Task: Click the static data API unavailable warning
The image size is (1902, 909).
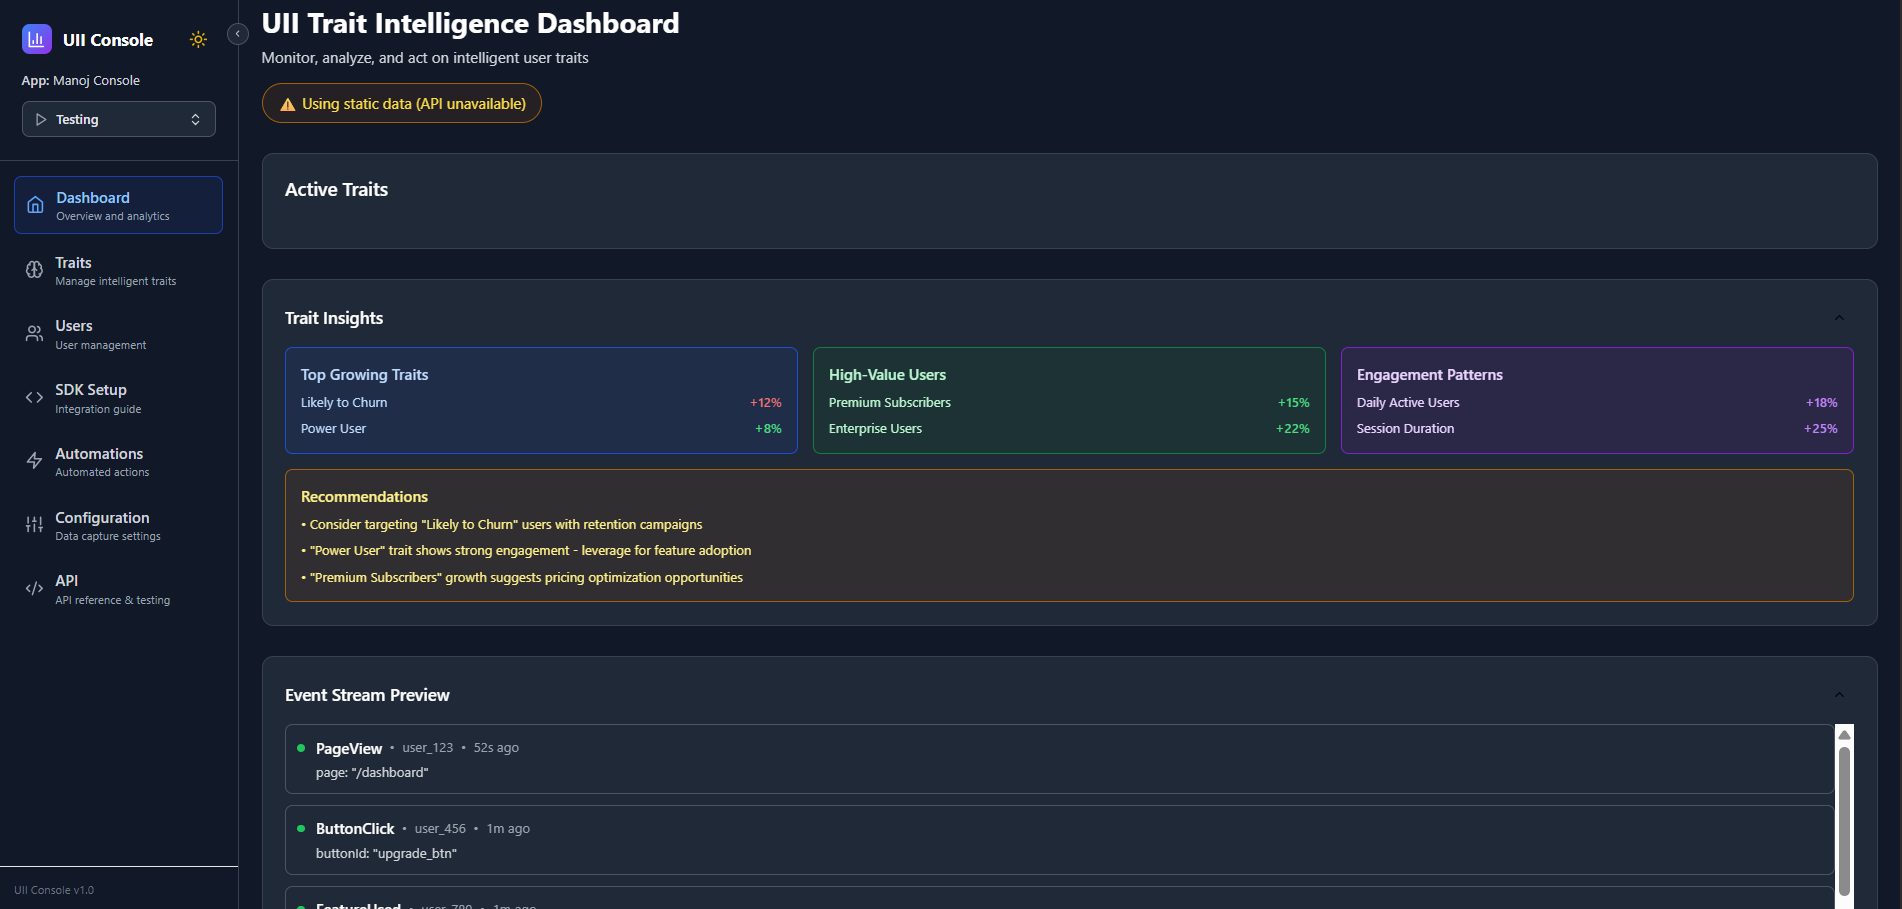Action: [x=402, y=104]
